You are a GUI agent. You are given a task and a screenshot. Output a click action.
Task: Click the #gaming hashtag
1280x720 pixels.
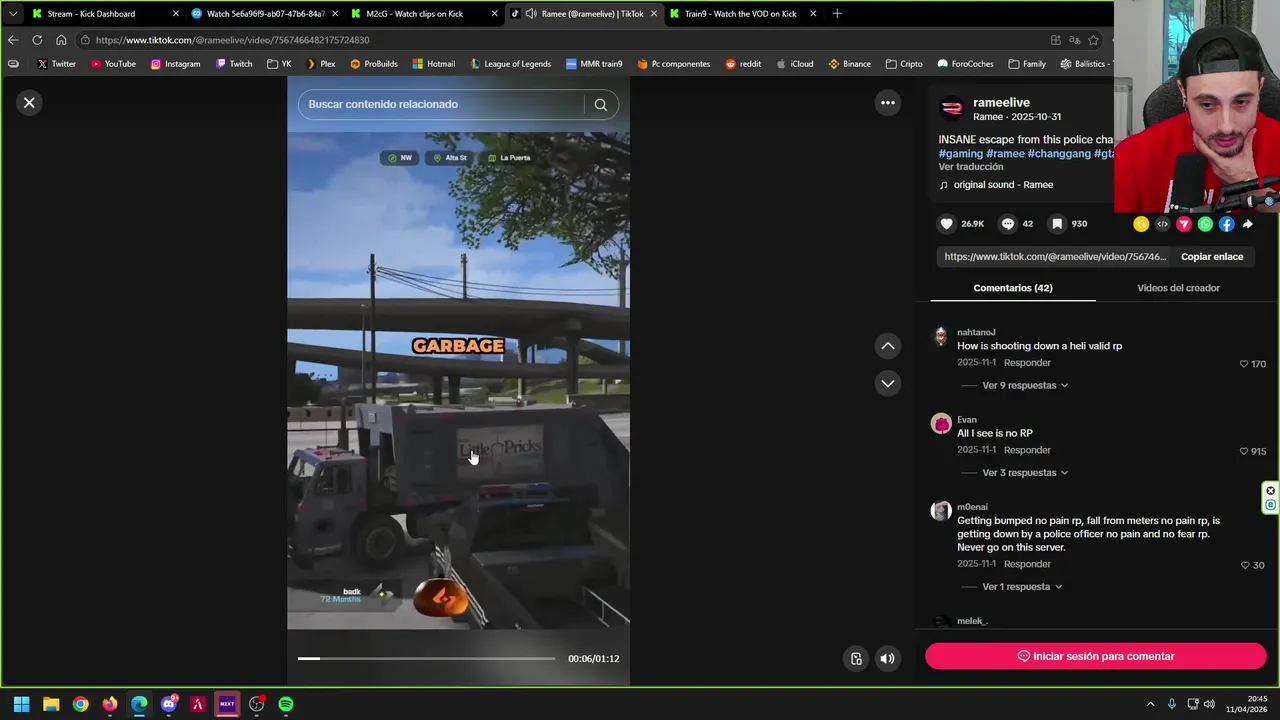tap(960, 154)
